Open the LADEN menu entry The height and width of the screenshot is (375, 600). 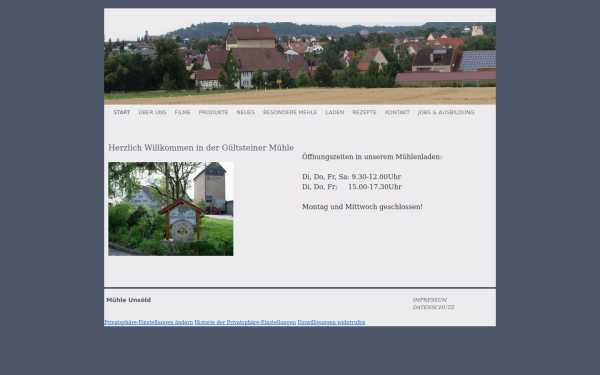335,112
